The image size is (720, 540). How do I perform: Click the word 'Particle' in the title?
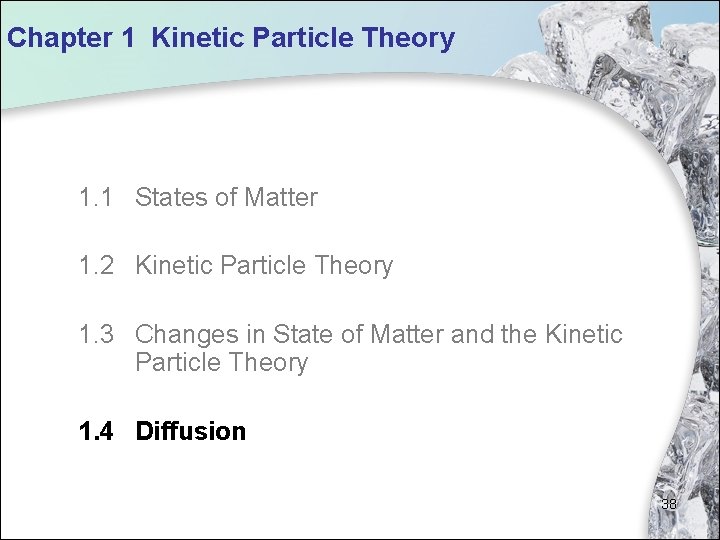[x=304, y=39]
